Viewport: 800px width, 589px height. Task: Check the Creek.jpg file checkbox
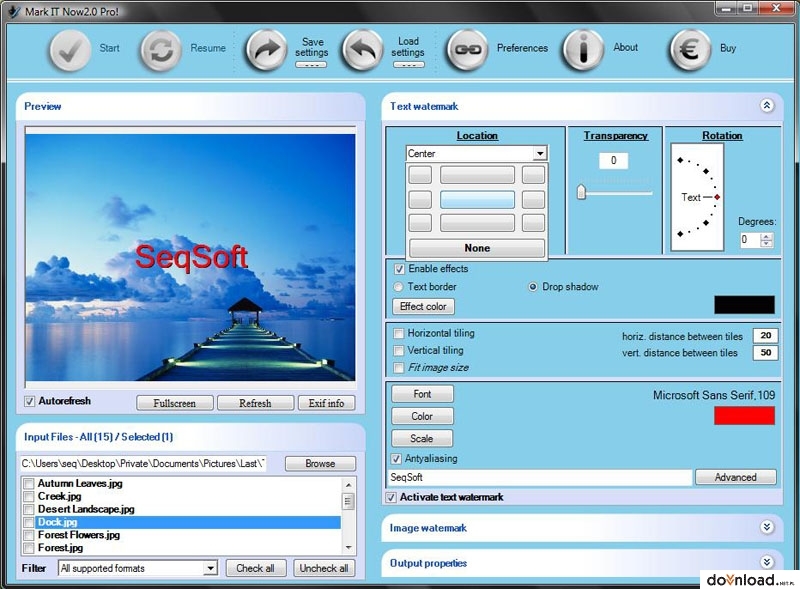pyautogui.click(x=29, y=496)
